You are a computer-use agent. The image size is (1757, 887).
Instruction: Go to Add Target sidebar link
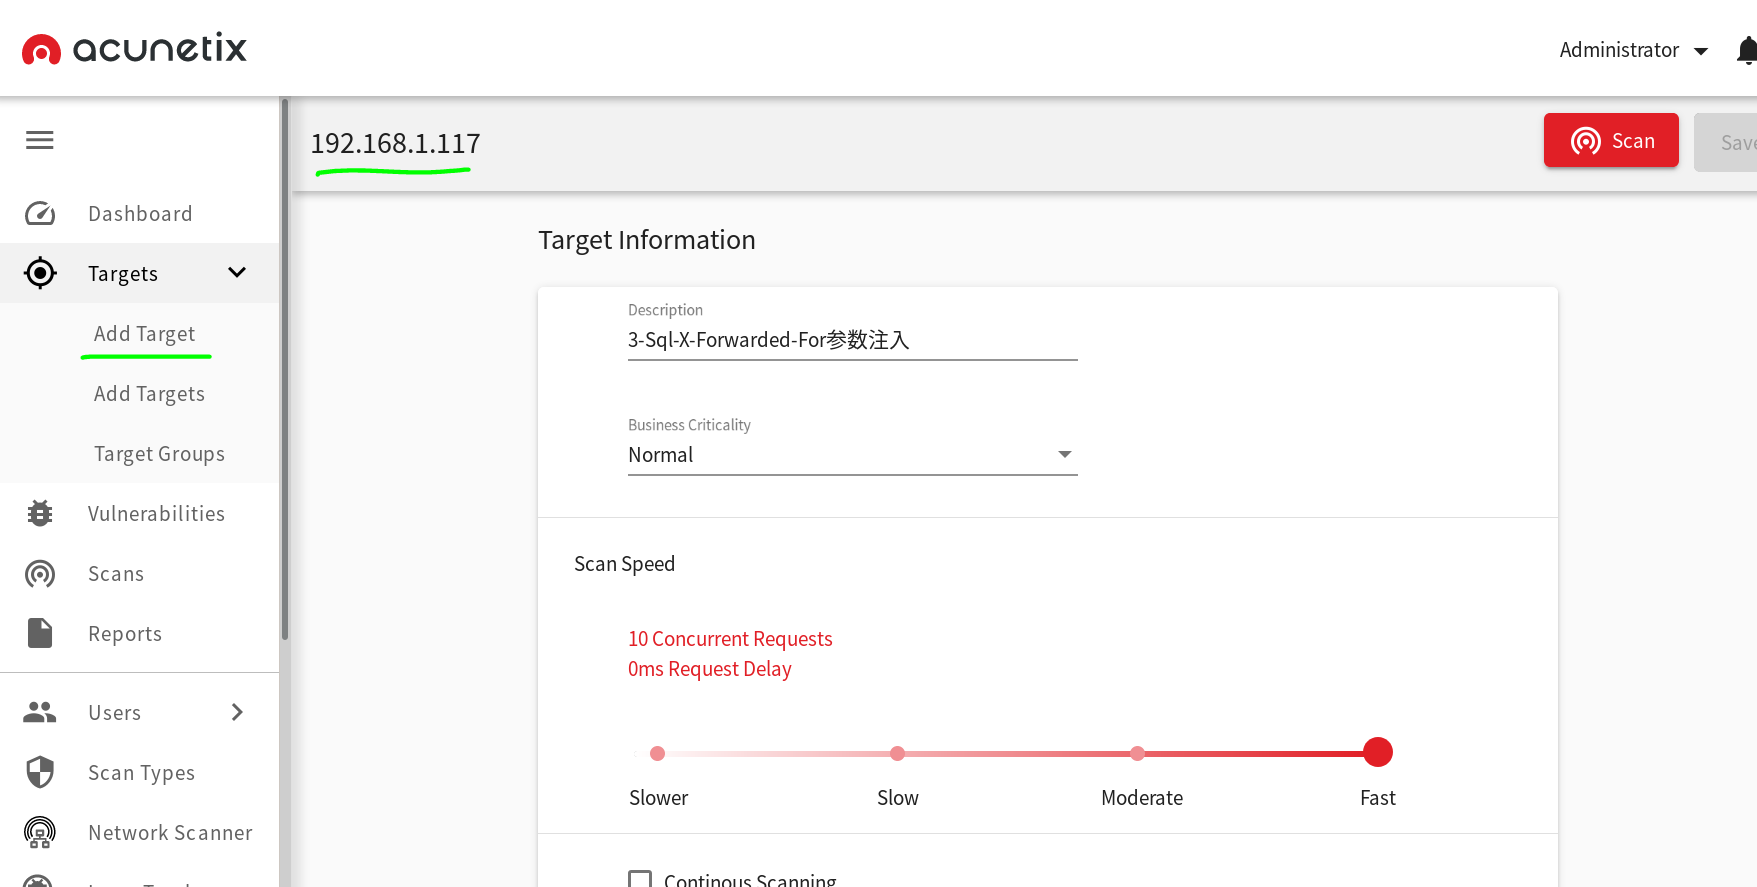144,334
